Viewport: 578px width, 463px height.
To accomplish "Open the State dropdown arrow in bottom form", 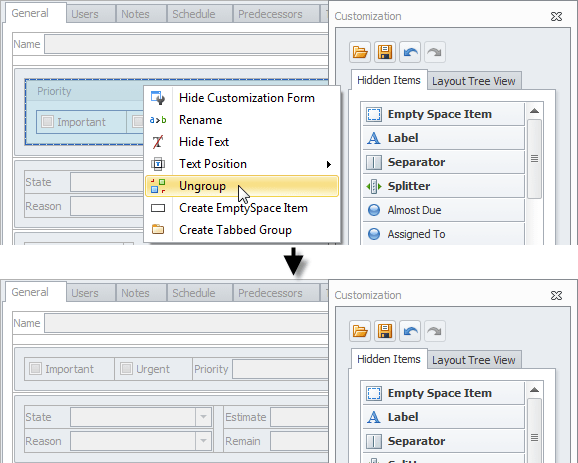I will tap(203, 417).
